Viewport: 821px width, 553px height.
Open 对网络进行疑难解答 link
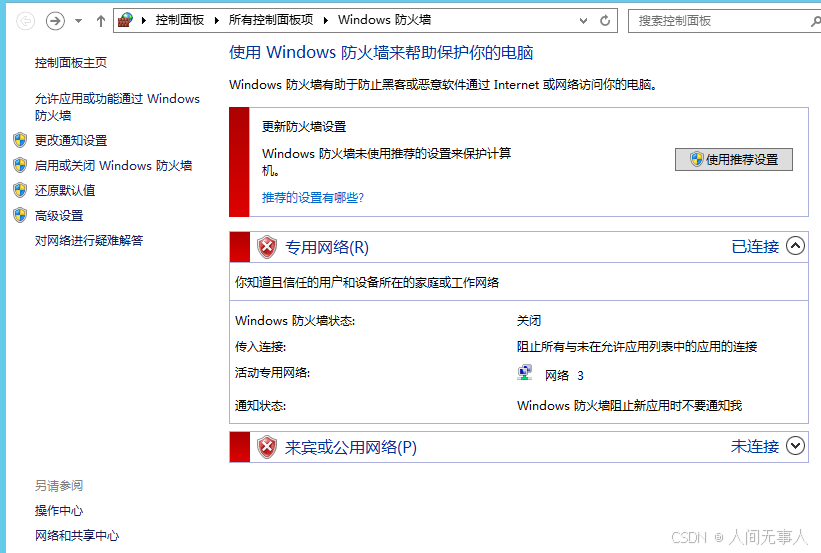(88, 240)
